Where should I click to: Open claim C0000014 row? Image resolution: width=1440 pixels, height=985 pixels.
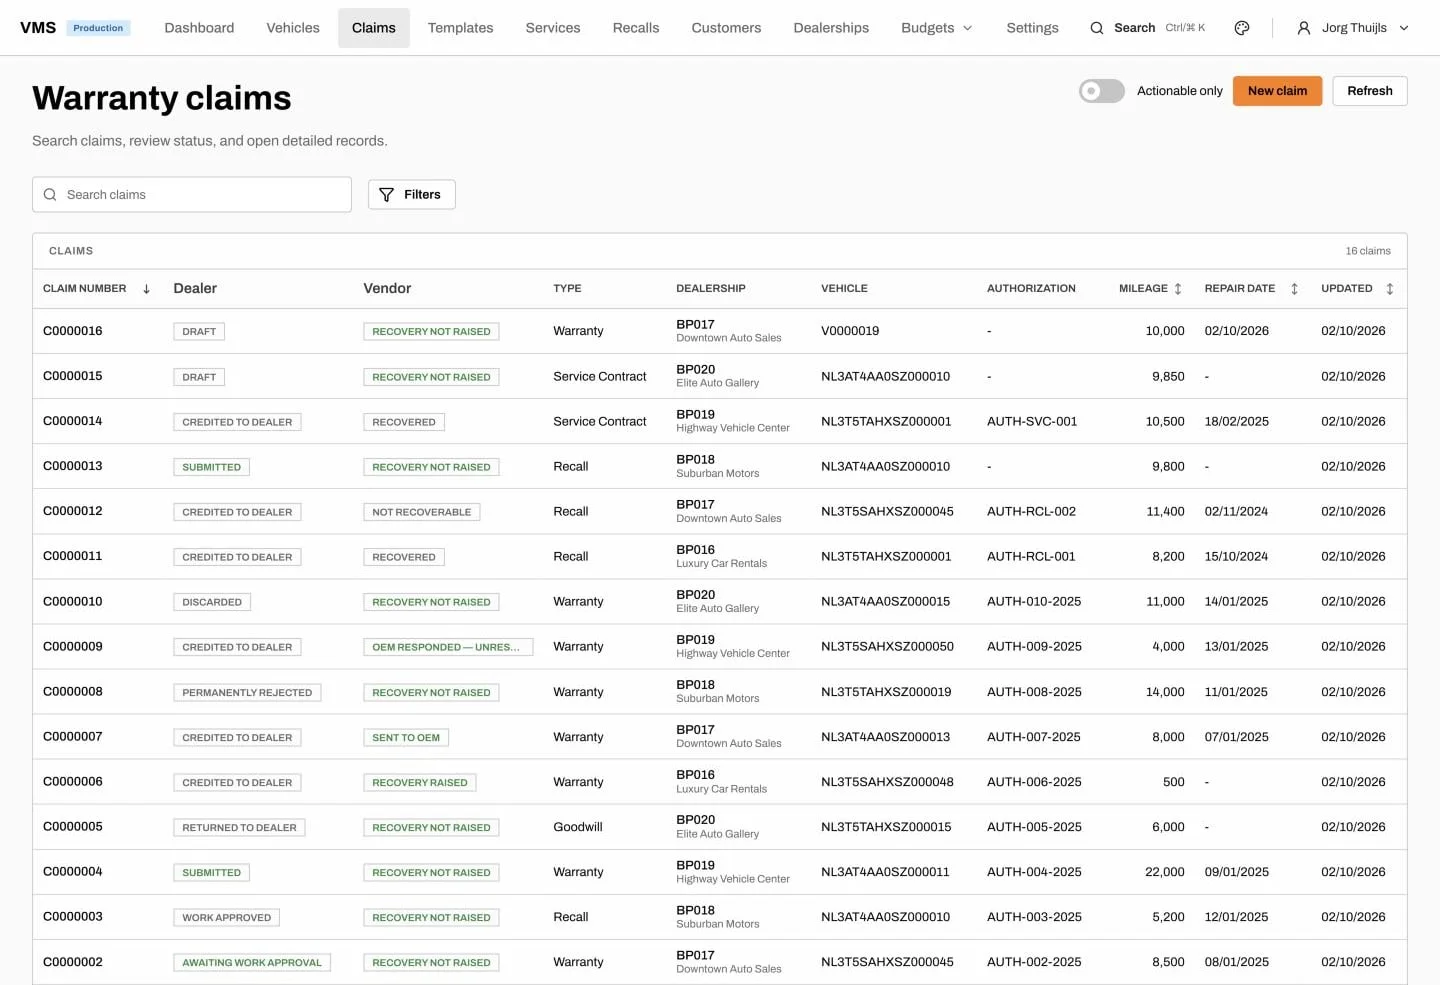720,422
